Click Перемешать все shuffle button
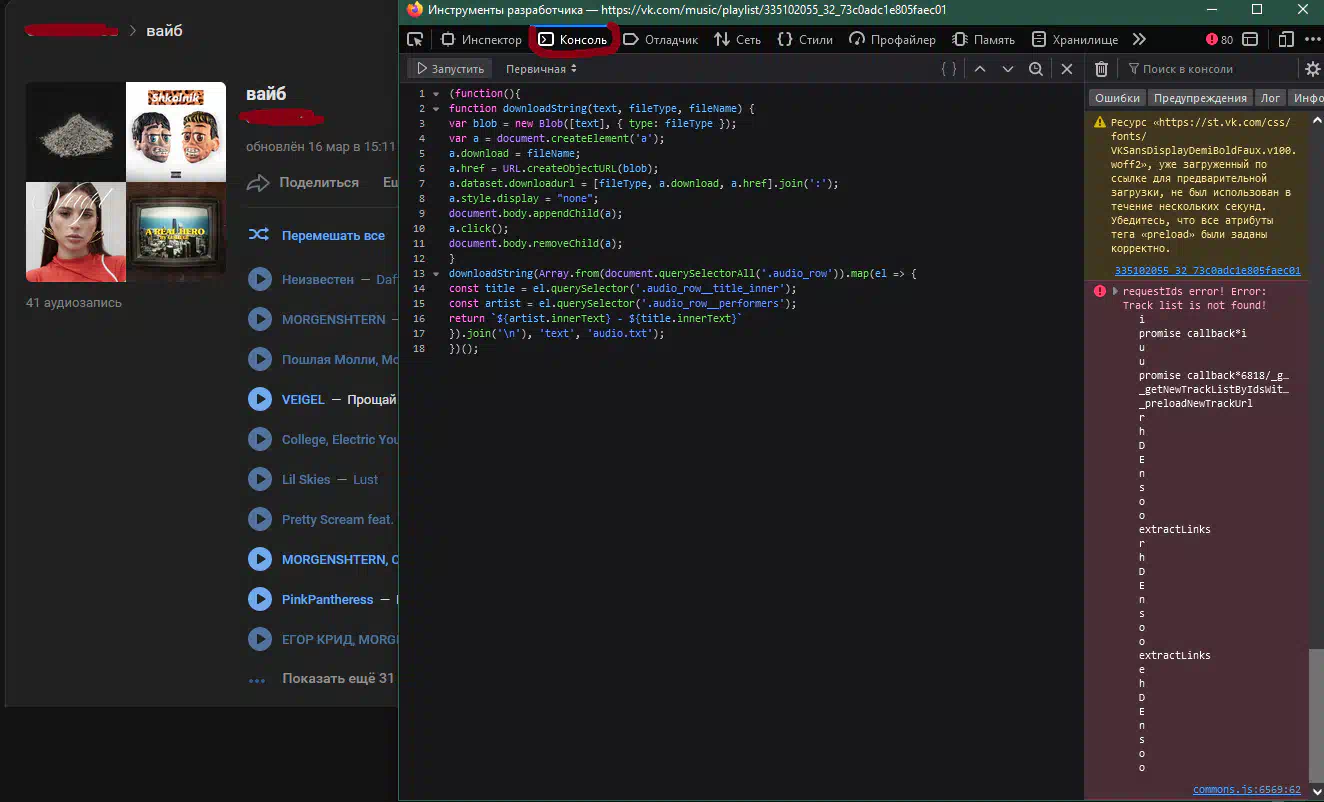The width and height of the screenshot is (1324, 802). (x=333, y=235)
